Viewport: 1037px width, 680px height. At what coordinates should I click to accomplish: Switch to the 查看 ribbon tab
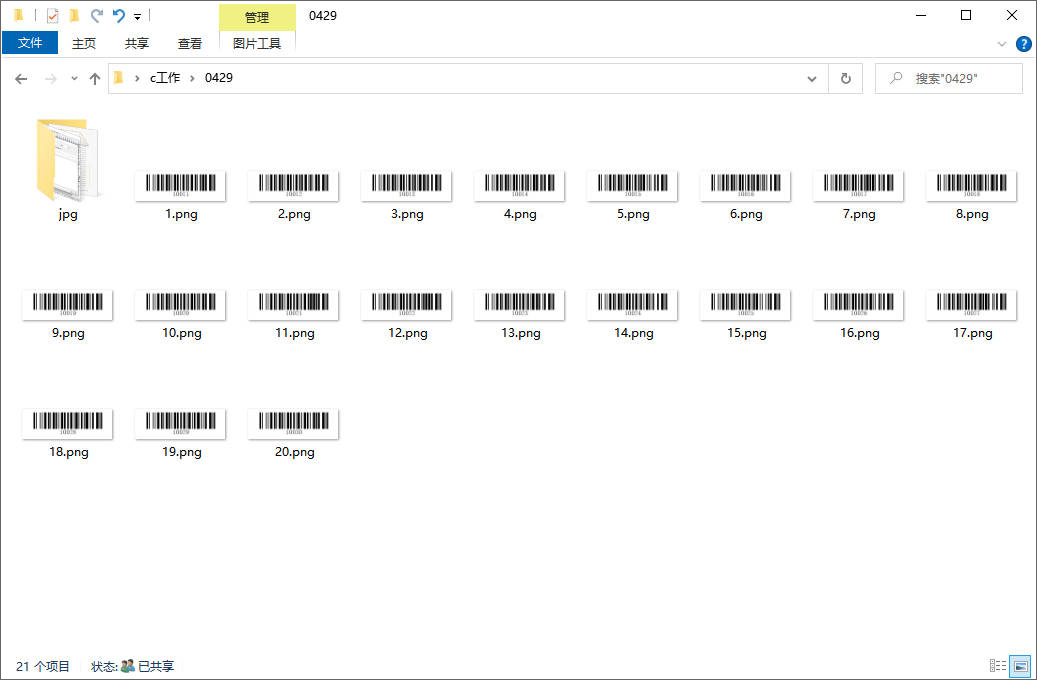pos(190,44)
